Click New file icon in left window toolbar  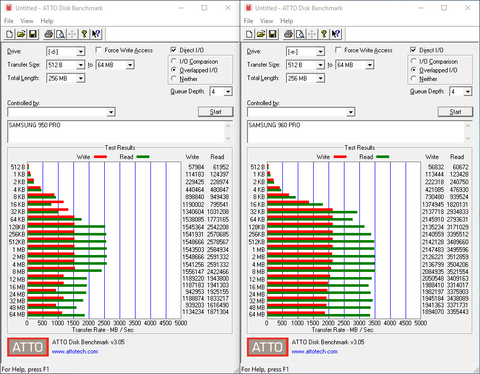pyautogui.click(x=10, y=34)
